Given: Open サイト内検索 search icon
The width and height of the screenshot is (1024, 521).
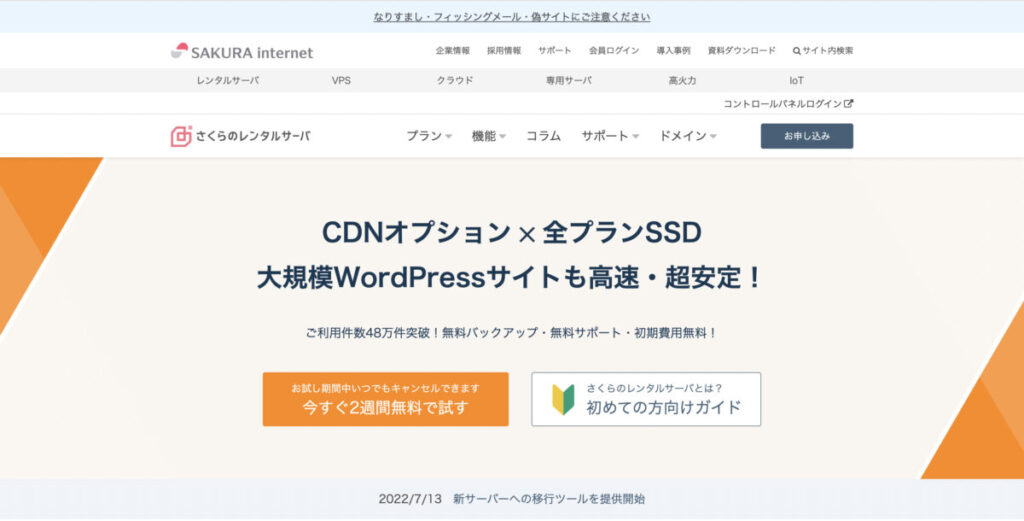Looking at the screenshot, I should coord(796,51).
